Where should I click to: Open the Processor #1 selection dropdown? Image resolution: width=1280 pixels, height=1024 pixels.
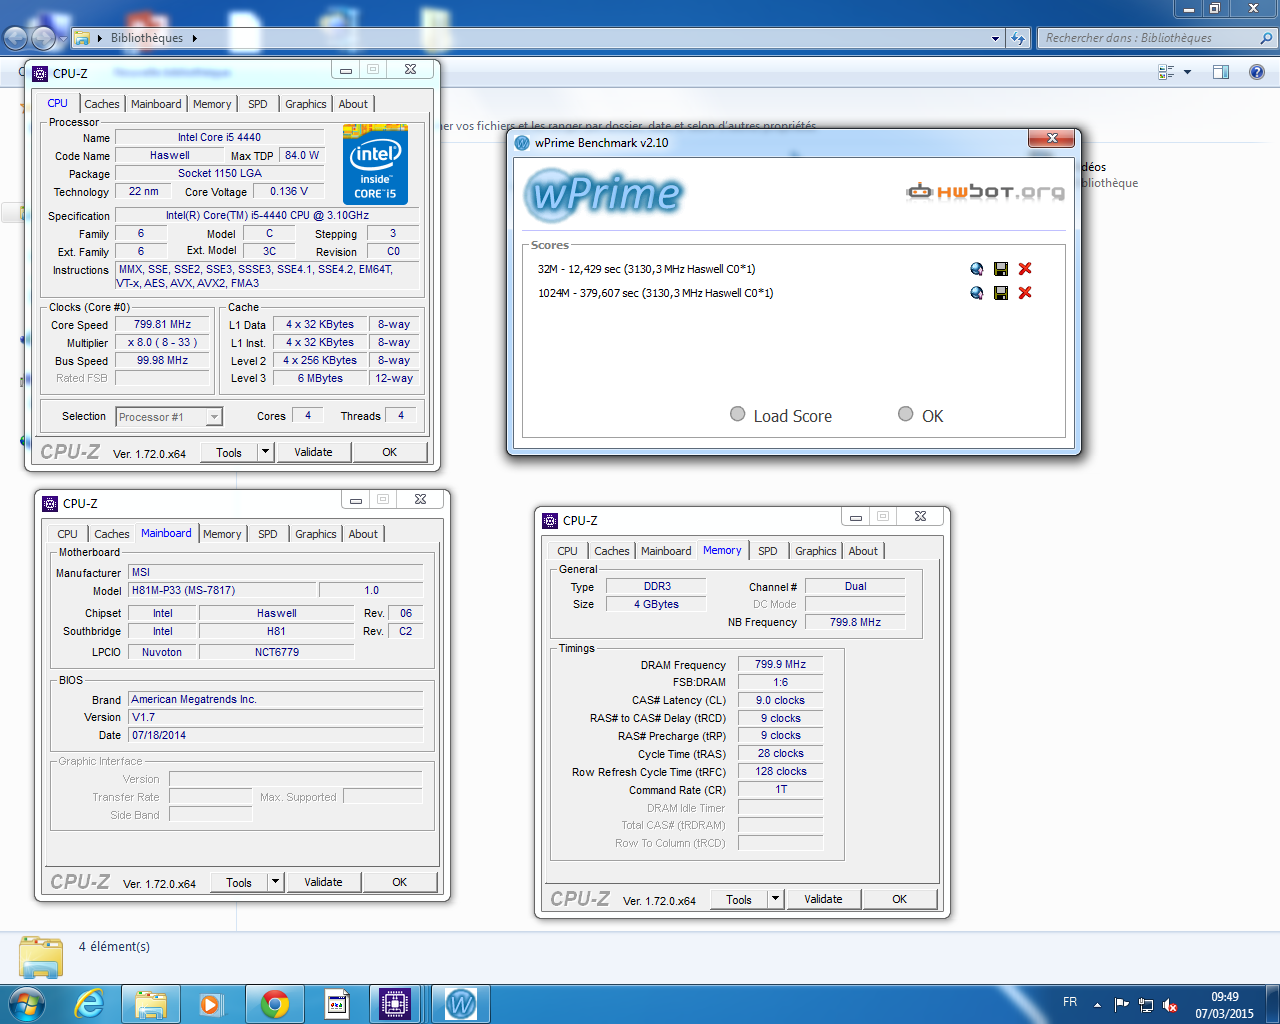click(213, 417)
